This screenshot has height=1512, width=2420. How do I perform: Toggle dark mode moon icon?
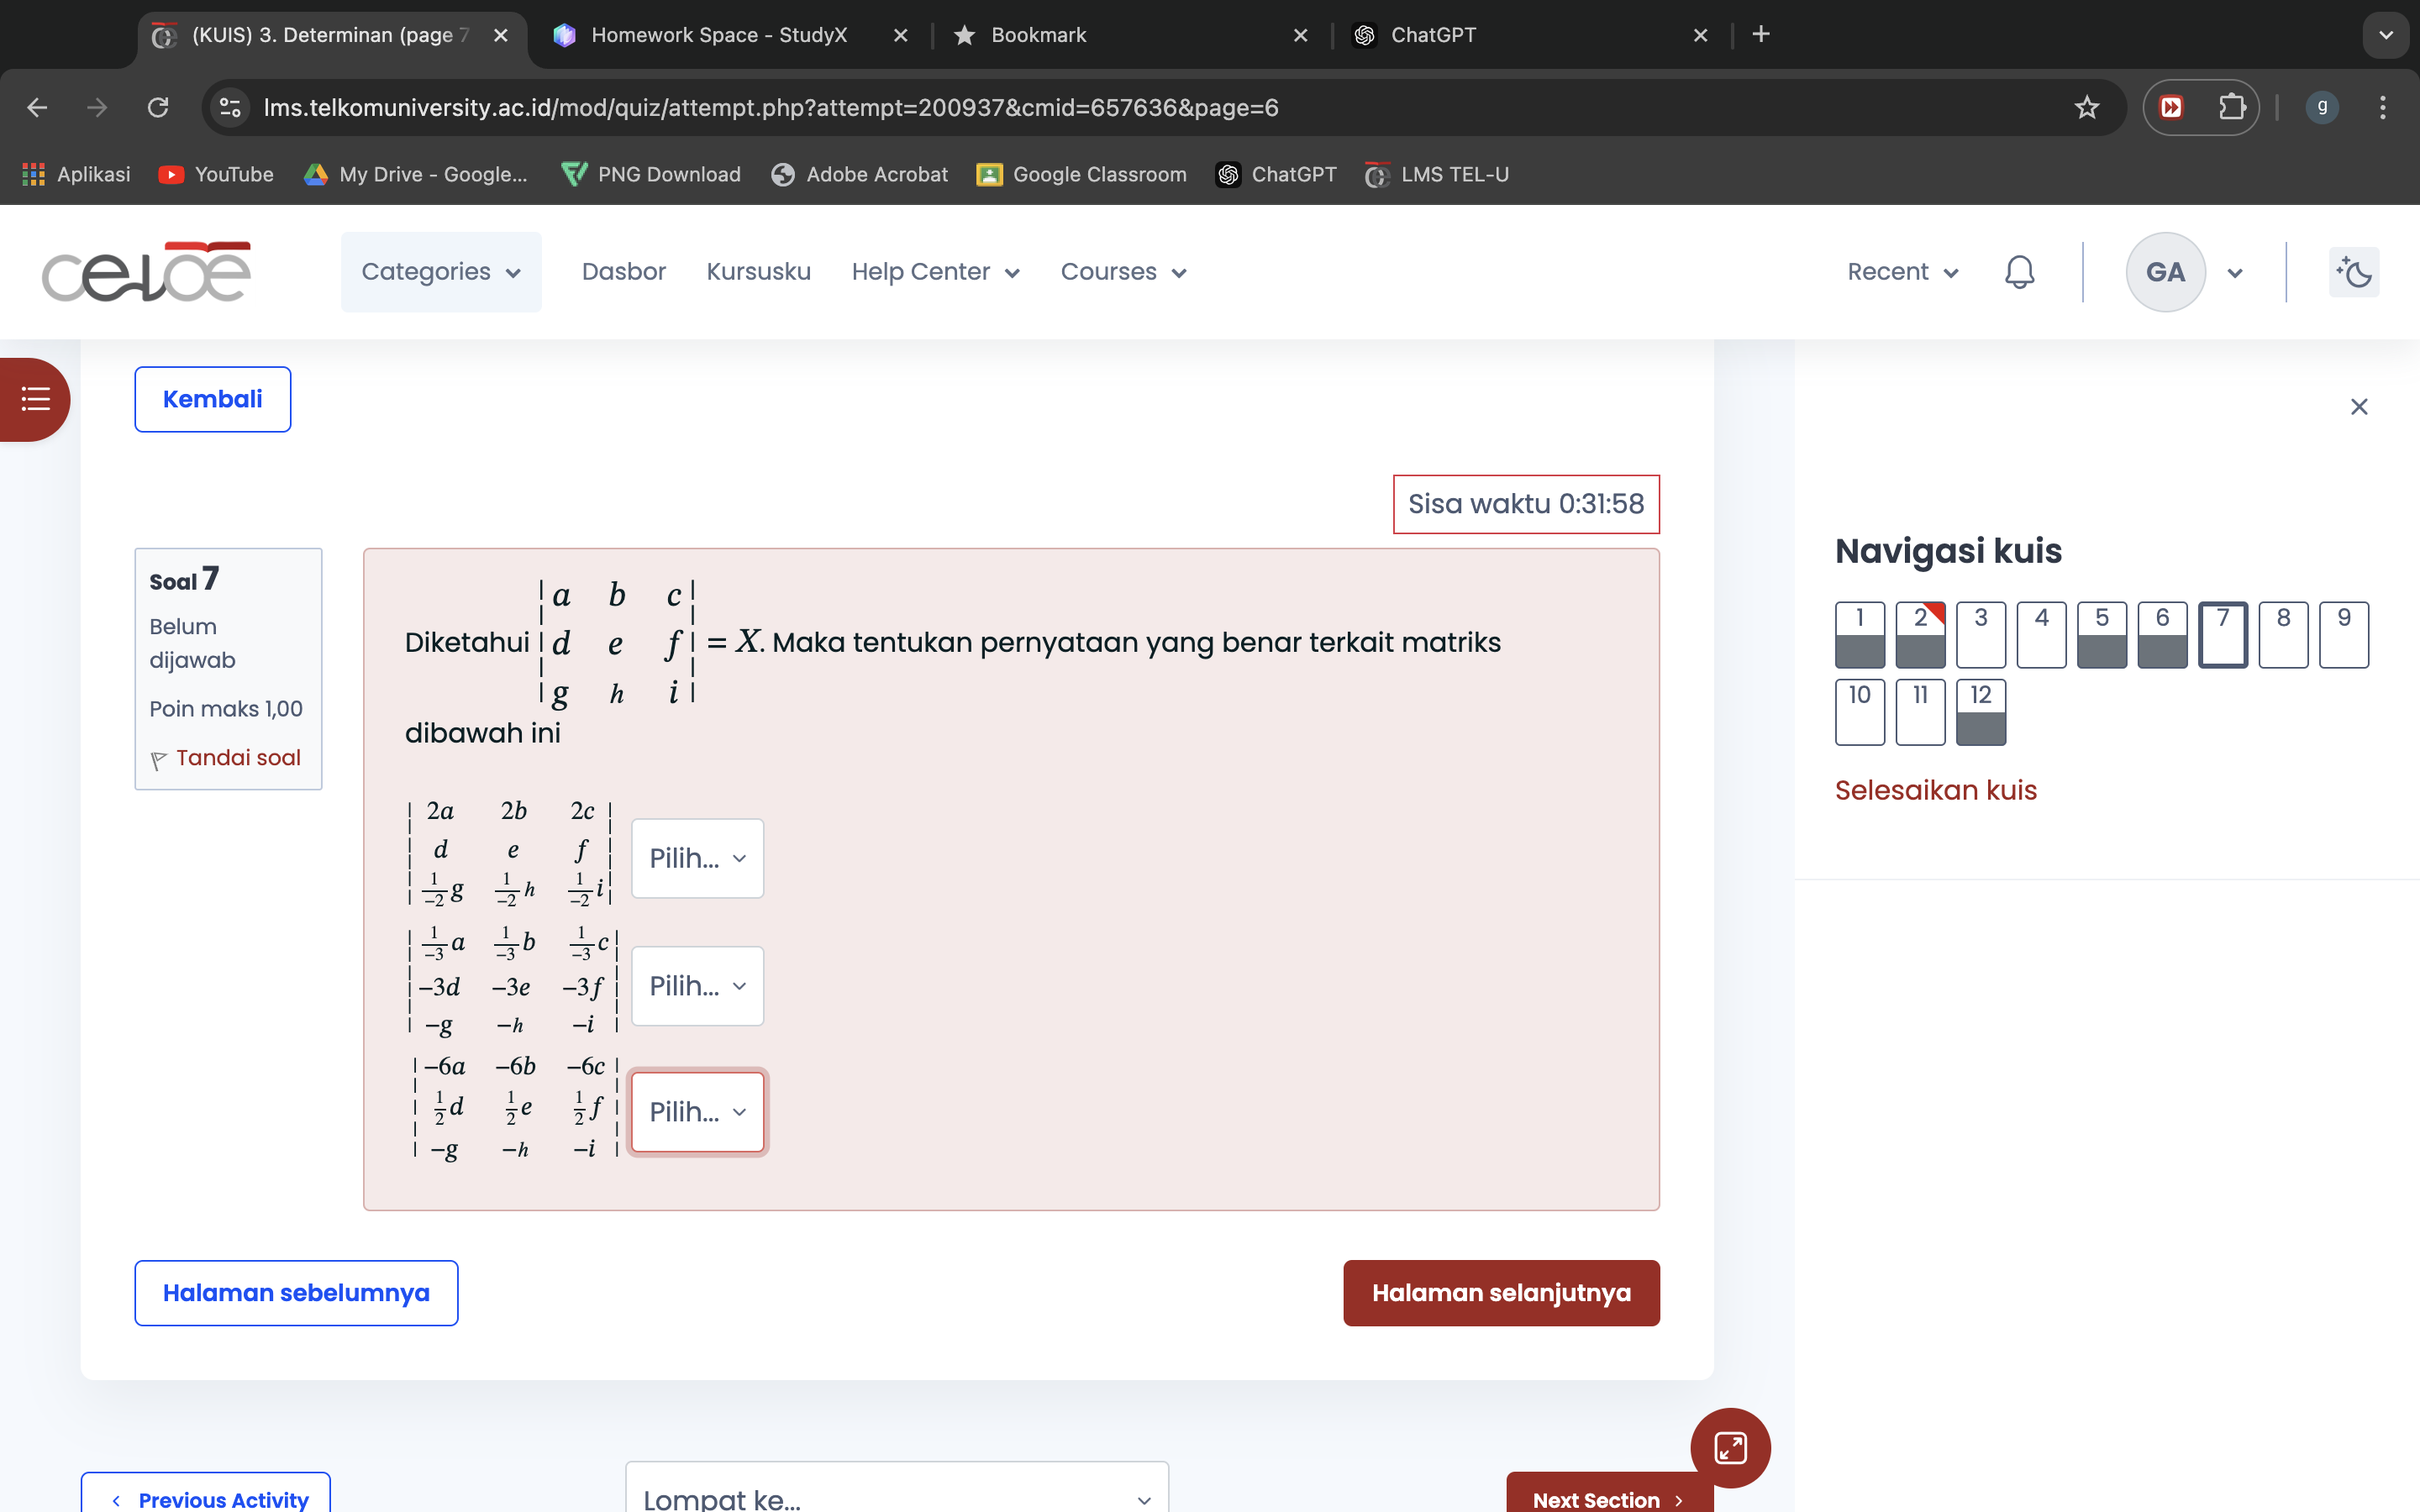pos(2354,272)
